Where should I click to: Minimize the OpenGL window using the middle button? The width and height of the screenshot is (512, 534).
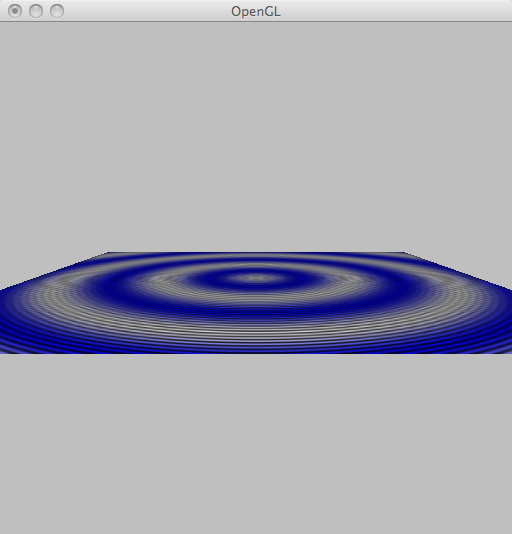tap(36, 11)
